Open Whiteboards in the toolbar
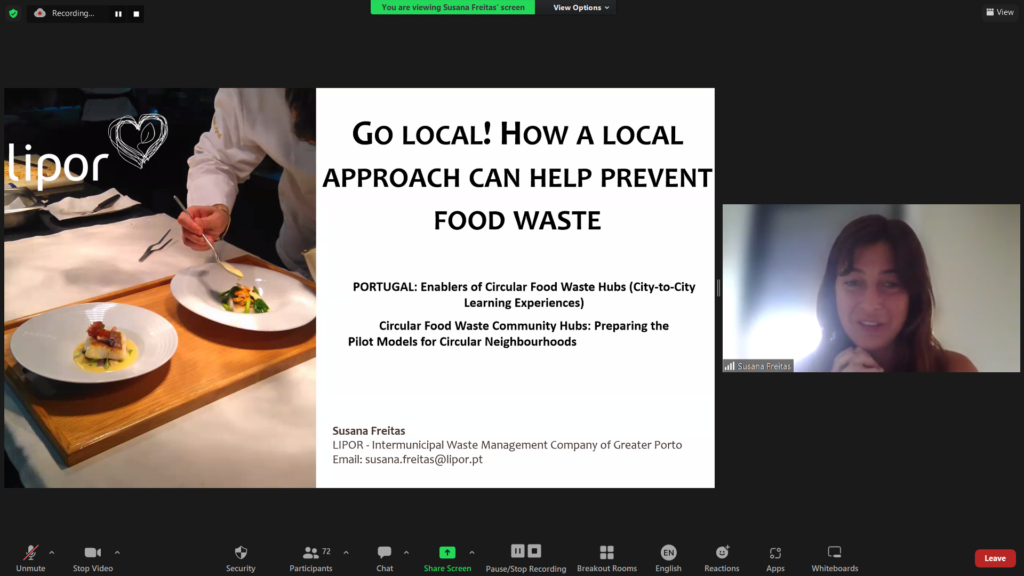1024x576 pixels. pos(834,553)
